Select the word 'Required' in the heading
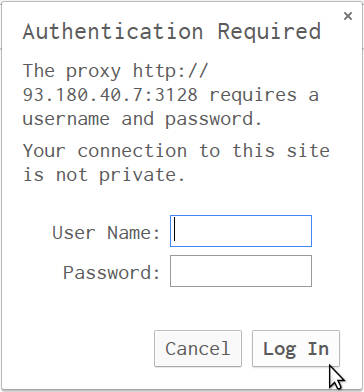 269,32
